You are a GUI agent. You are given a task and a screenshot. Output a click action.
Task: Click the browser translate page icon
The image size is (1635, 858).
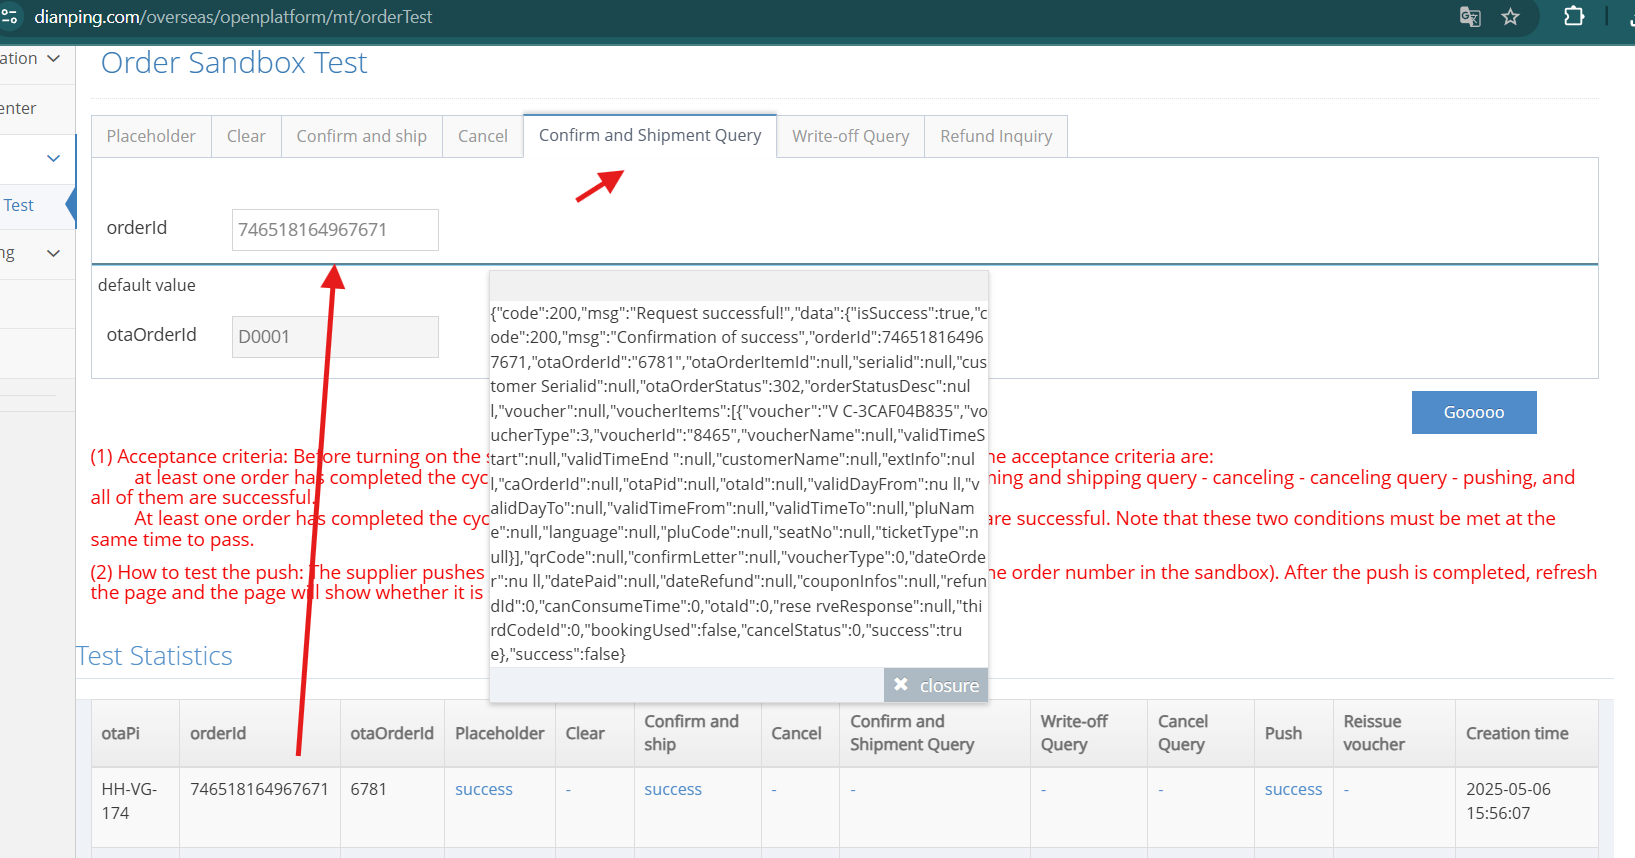1469,17
